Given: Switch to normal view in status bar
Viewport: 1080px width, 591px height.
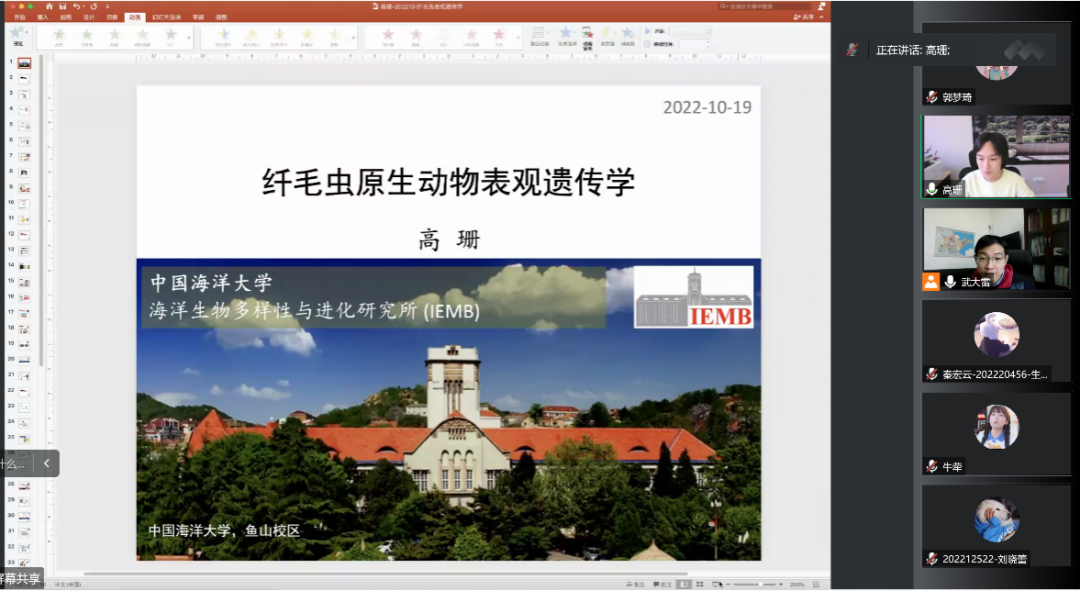Looking at the screenshot, I should (683, 584).
